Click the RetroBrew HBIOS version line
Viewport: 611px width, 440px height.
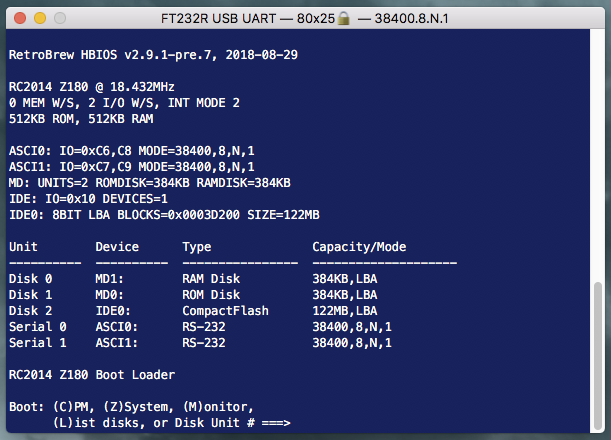152,54
